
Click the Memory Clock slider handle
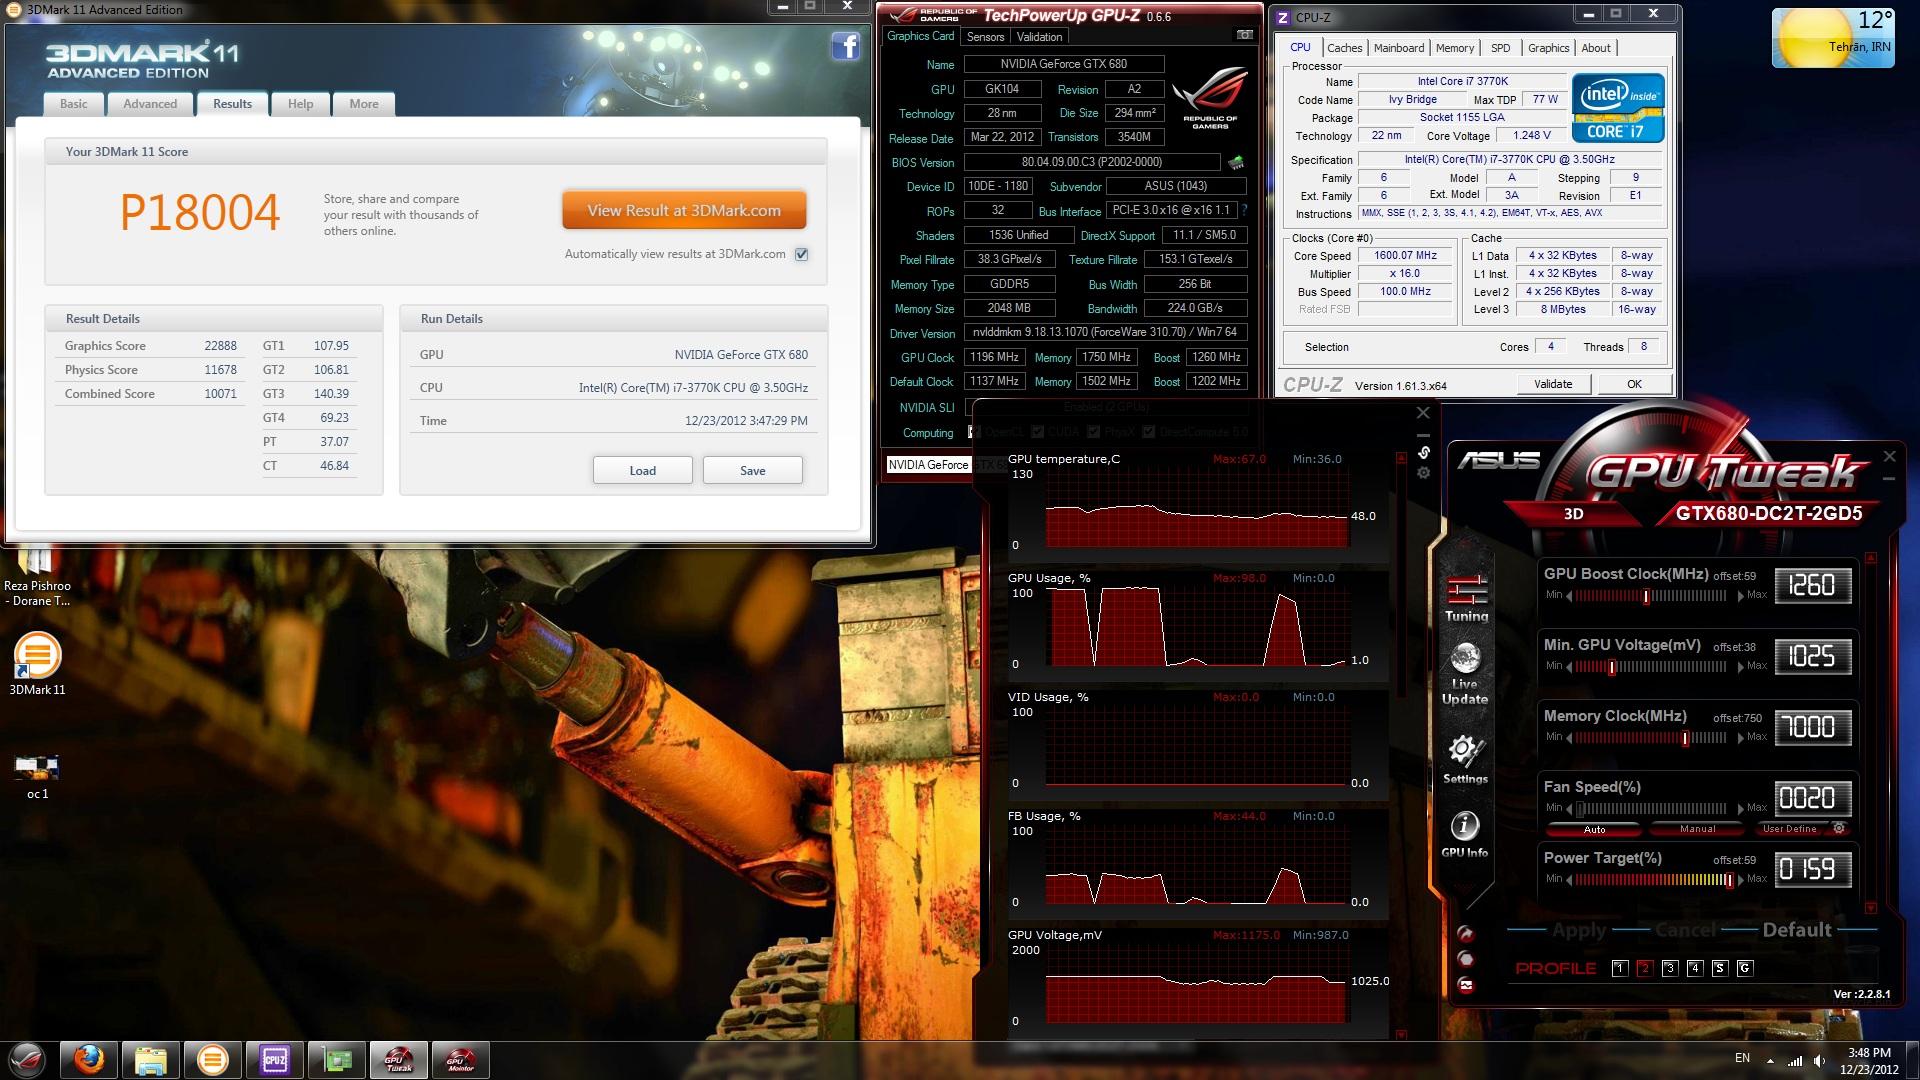[1685, 738]
